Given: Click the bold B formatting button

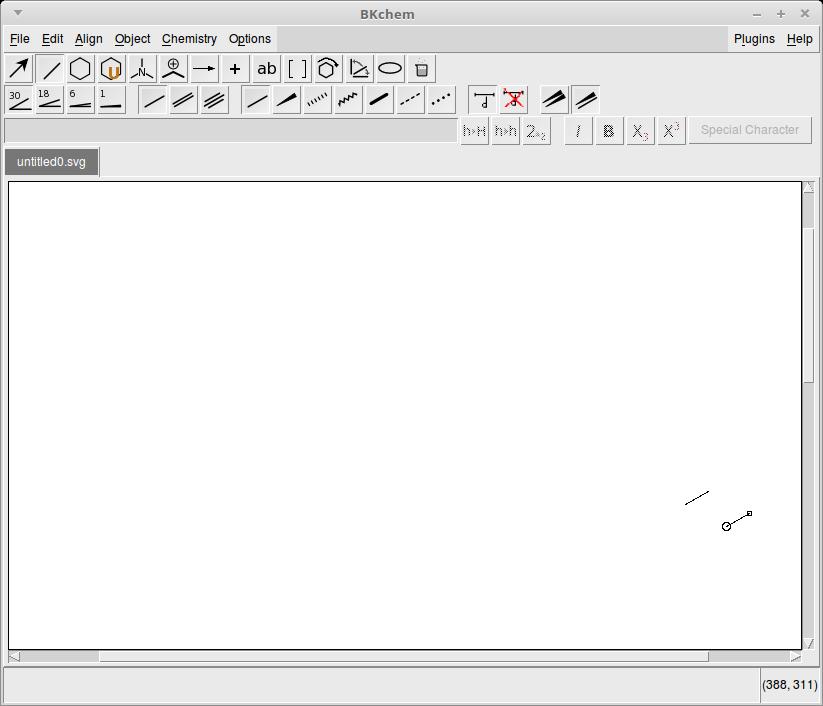Looking at the screenshot, I should 608,131.
